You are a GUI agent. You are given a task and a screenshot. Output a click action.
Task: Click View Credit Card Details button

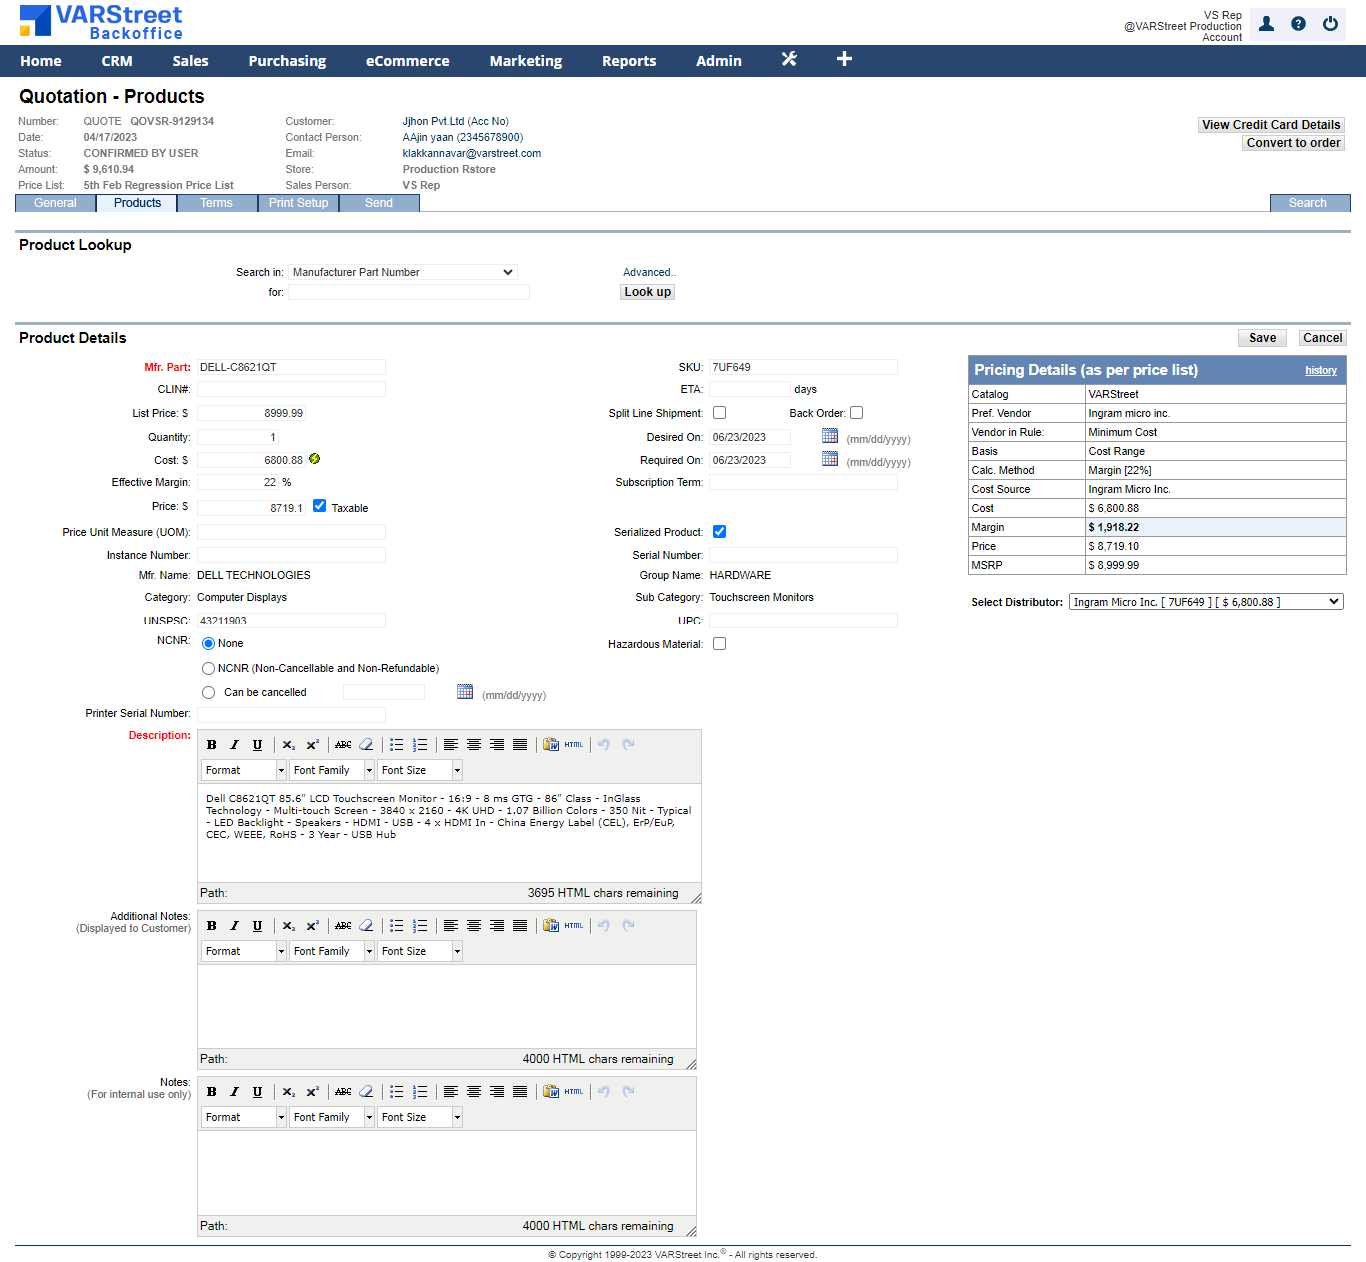pos(1271,125)
